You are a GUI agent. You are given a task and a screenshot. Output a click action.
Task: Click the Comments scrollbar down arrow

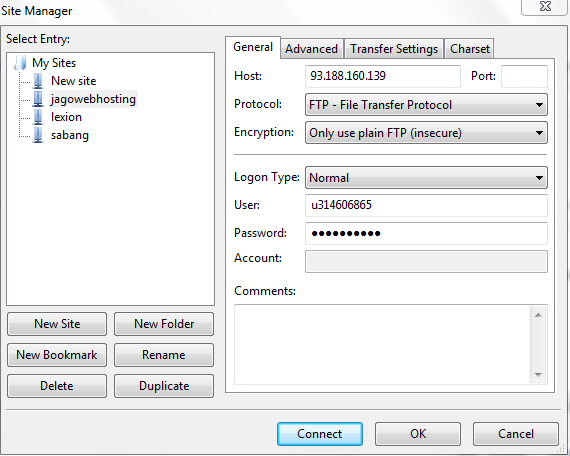coord(538,375)
